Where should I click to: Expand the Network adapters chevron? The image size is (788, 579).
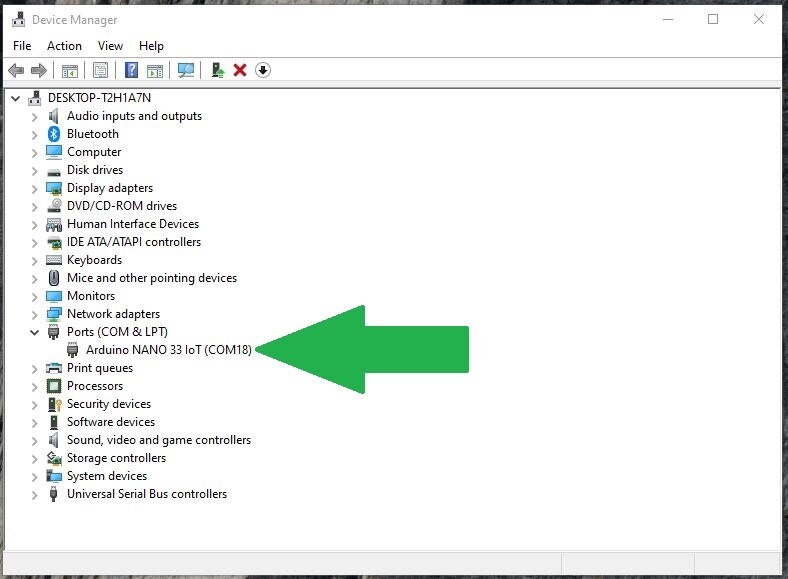34,315
